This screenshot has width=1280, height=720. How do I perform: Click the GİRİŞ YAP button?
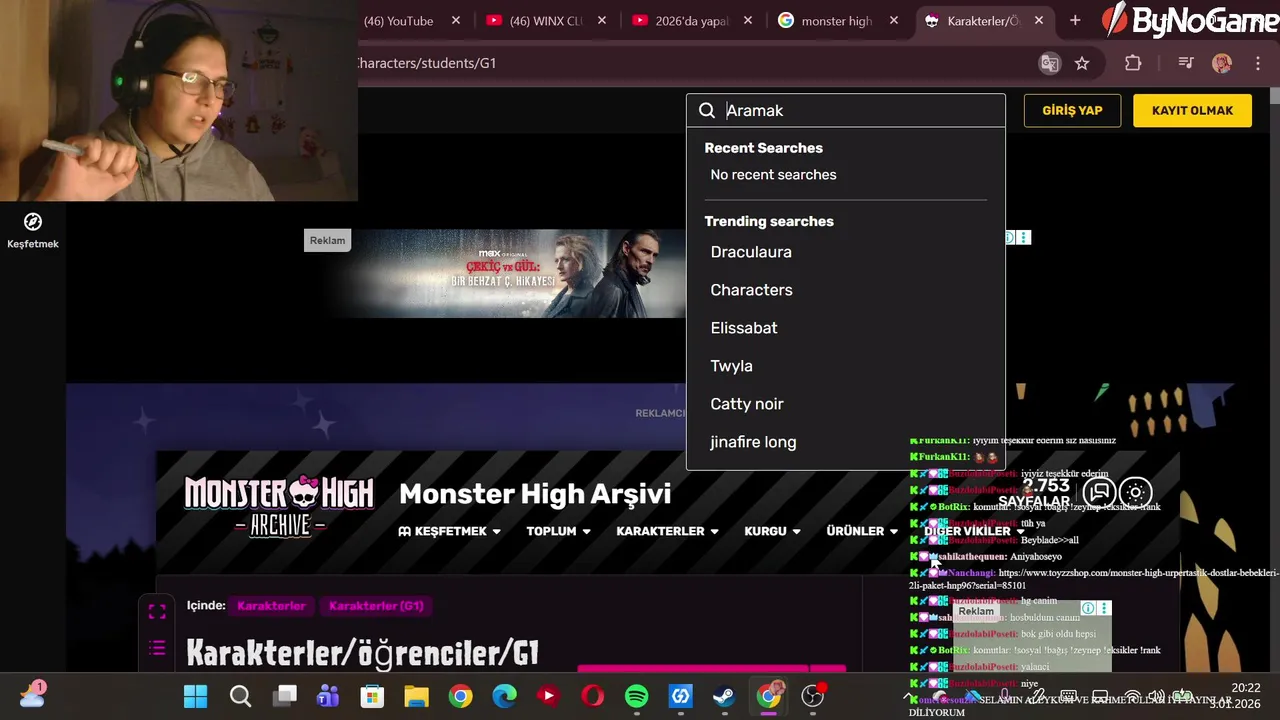pos(1072,111)
